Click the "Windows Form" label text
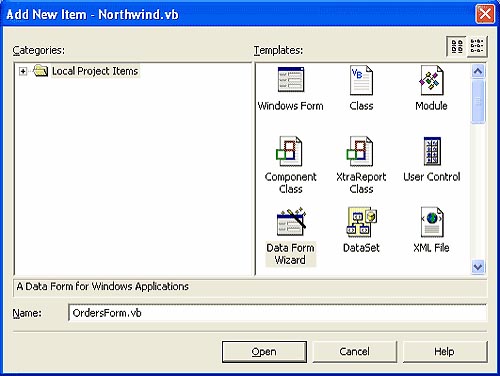The height and width of the screenshot is (376, 500). click(291, 106)
